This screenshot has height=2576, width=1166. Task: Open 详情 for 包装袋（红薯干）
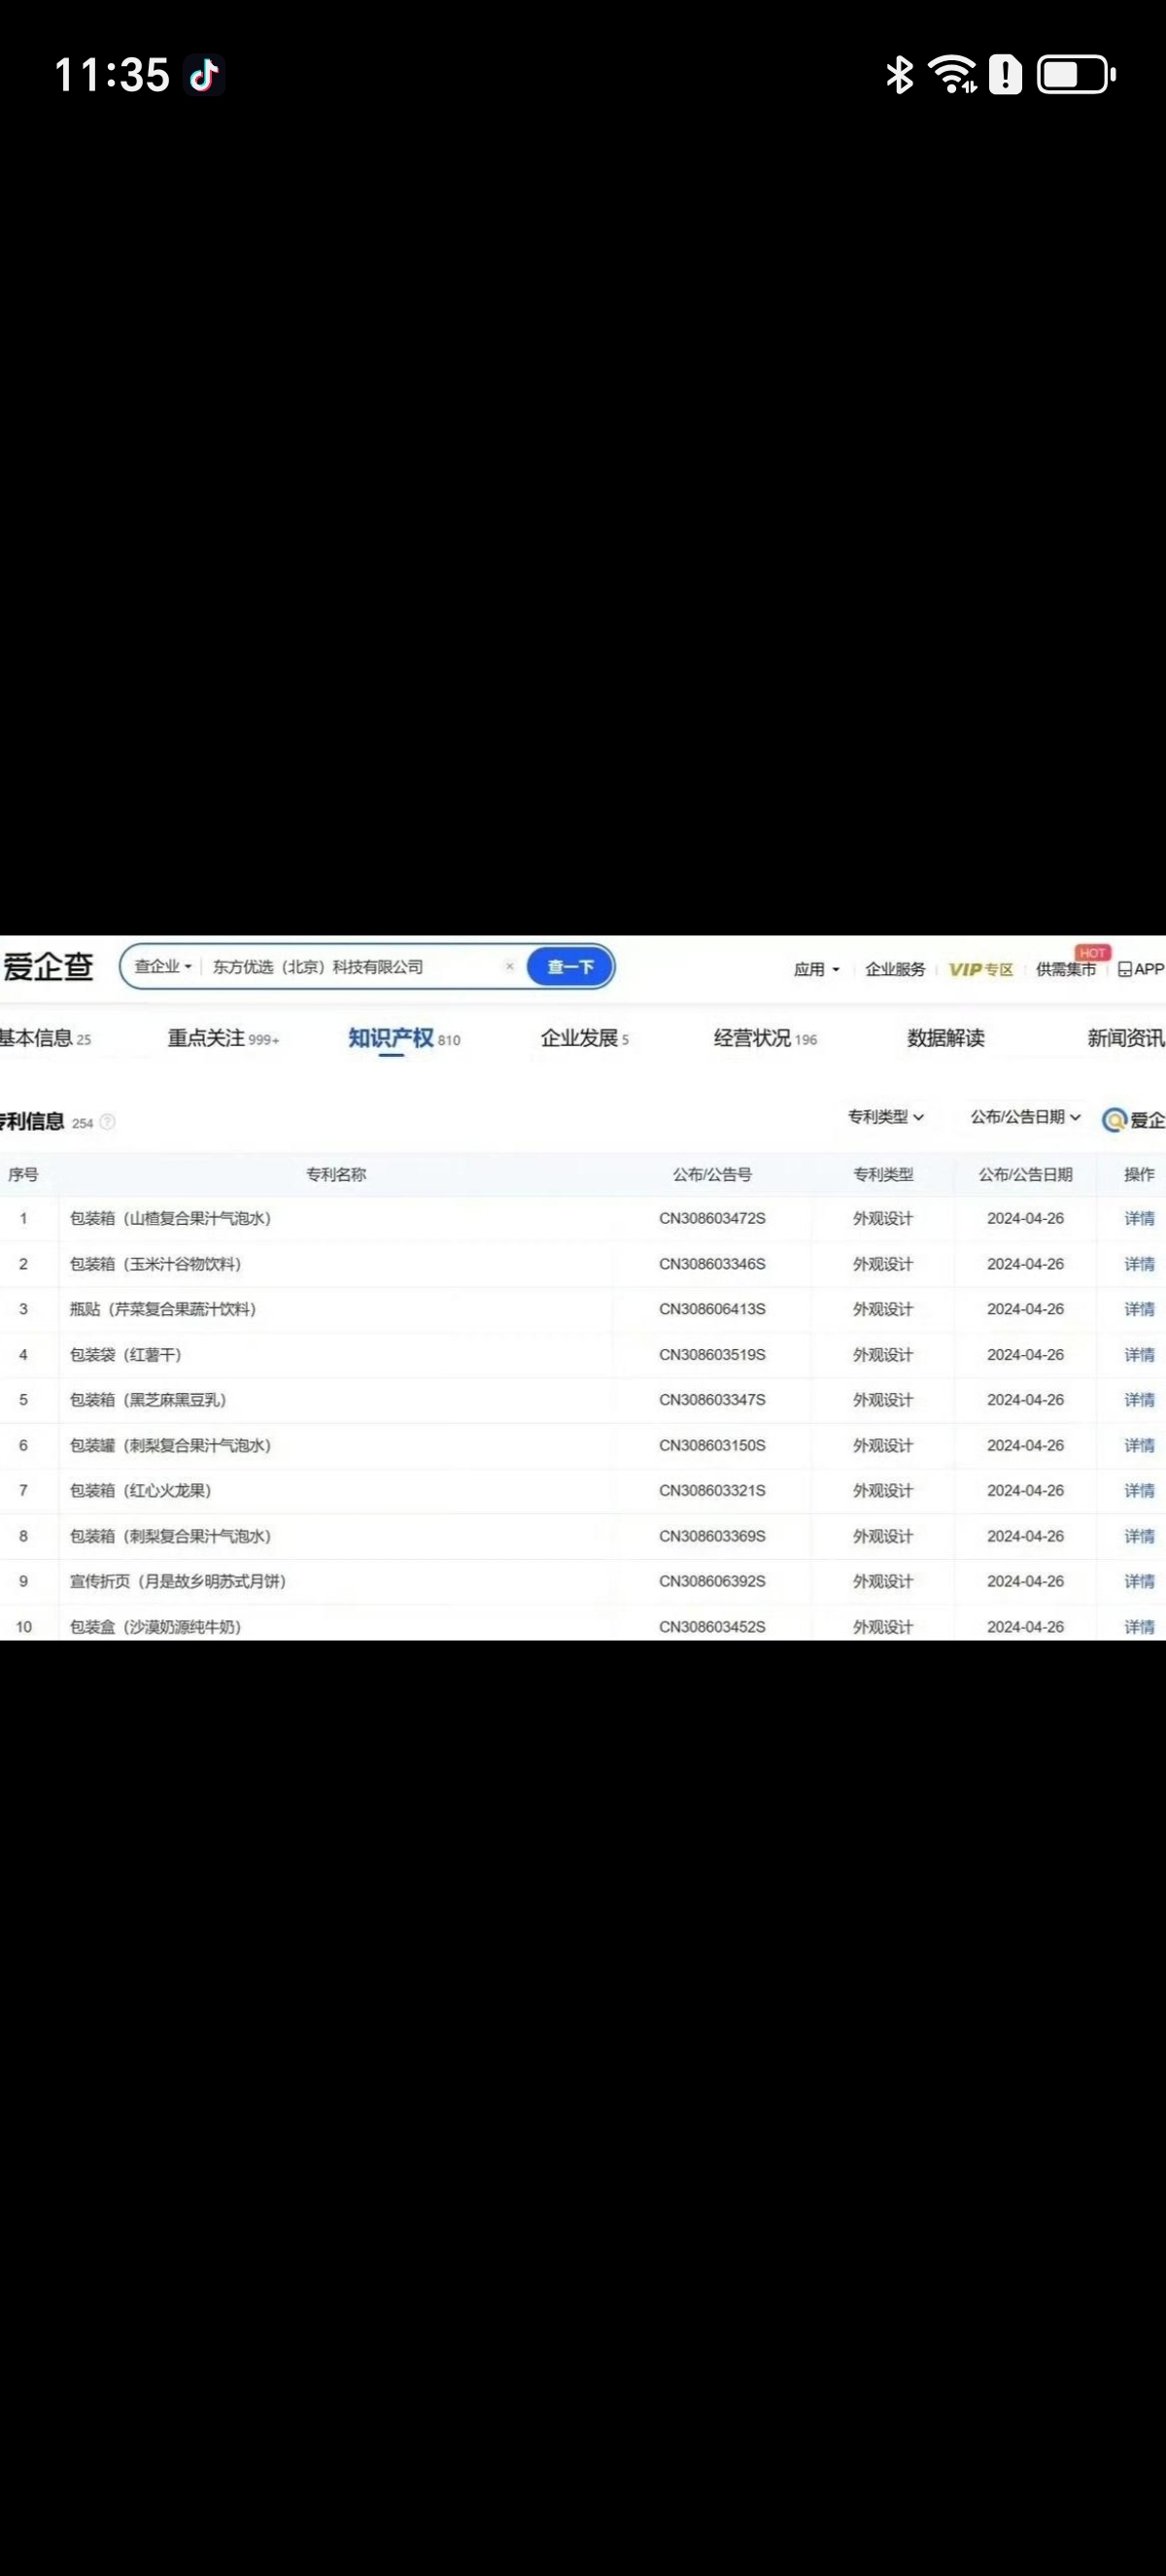[x=1139, y=1354]
